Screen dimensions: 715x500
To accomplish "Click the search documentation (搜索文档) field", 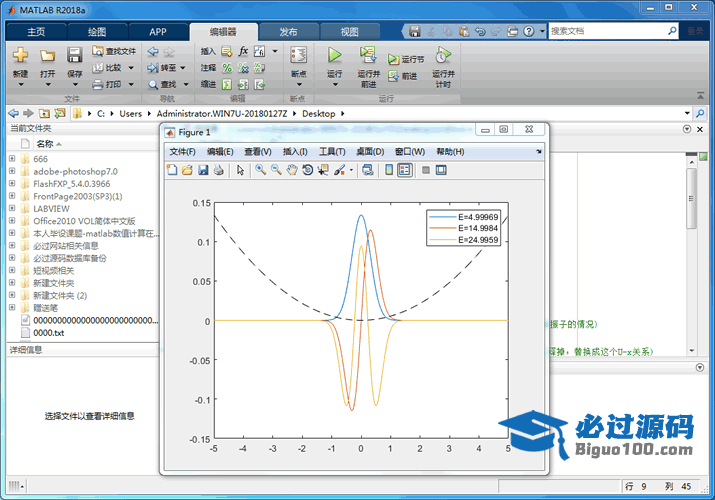I will point(608,31).
